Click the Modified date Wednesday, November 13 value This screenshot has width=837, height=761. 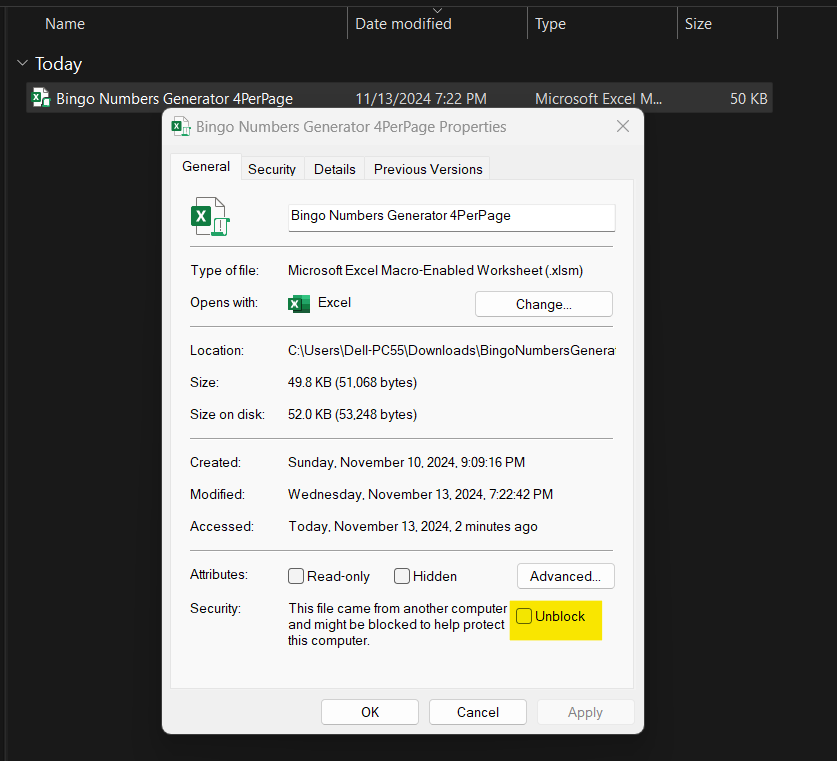[x=420, y=494]
